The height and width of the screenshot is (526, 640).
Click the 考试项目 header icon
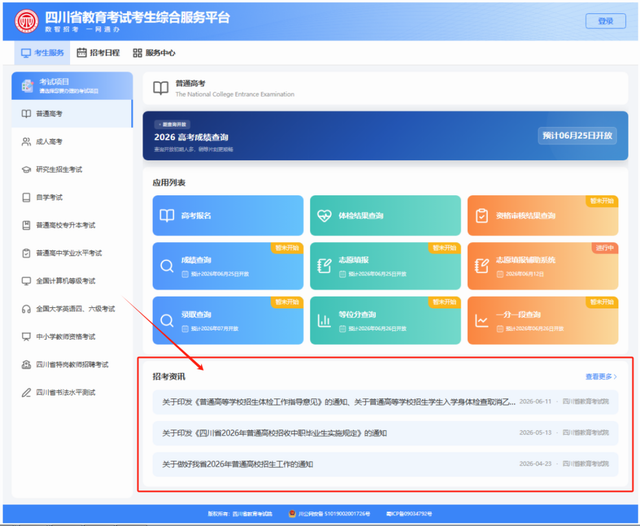click(27, 86)
